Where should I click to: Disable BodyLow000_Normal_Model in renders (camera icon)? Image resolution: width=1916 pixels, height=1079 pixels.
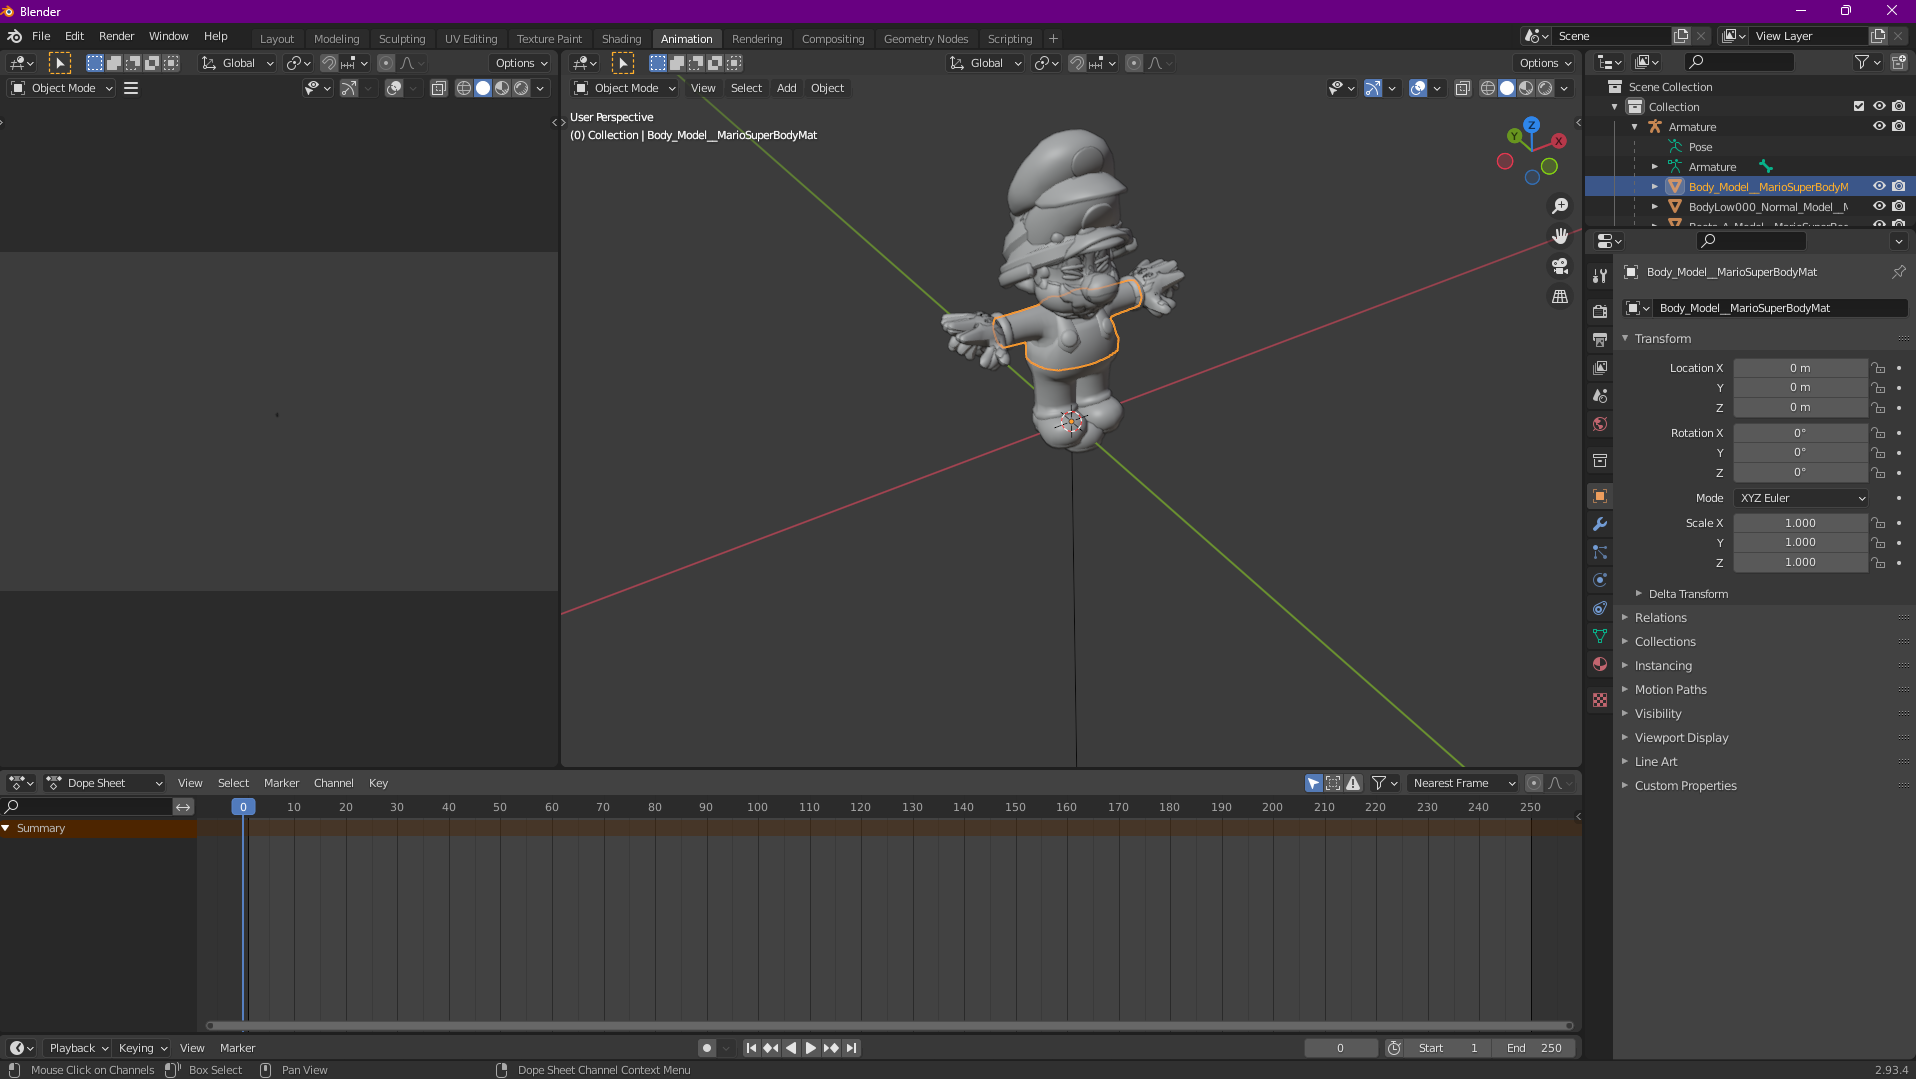click(1898, 207)
